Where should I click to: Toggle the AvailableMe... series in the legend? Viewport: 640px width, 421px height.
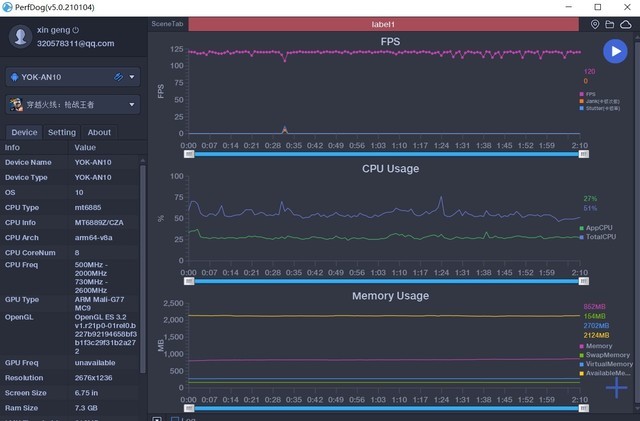coord(605,373)
